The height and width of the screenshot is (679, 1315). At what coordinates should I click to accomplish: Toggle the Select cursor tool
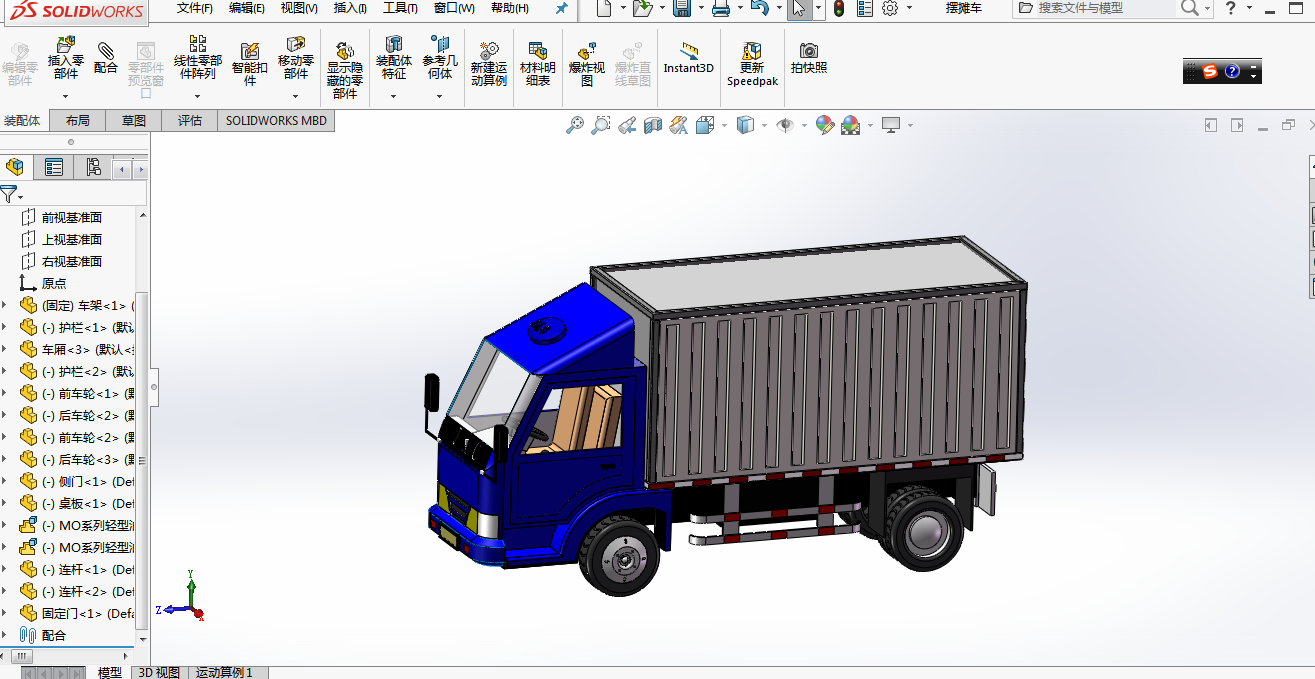coord(798,8)
